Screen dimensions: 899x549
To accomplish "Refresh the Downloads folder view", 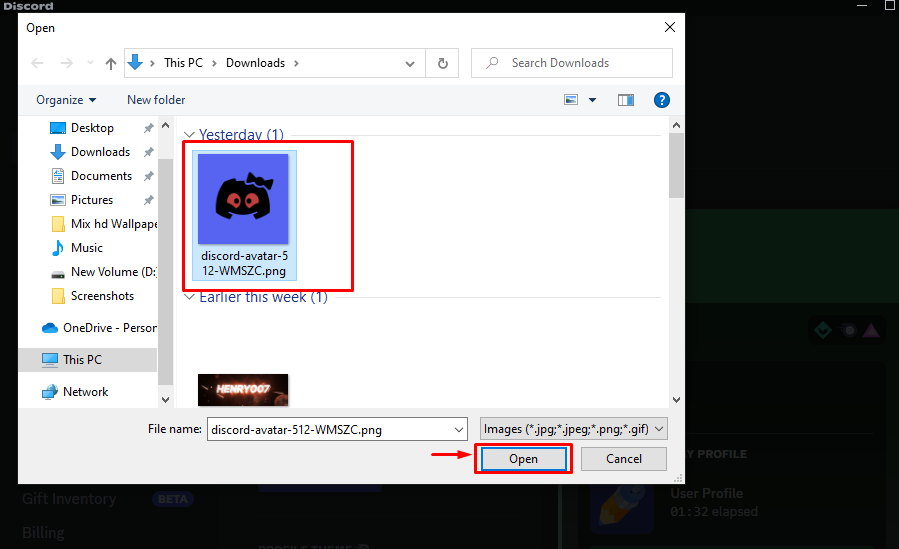I will (x=443, y=63).
